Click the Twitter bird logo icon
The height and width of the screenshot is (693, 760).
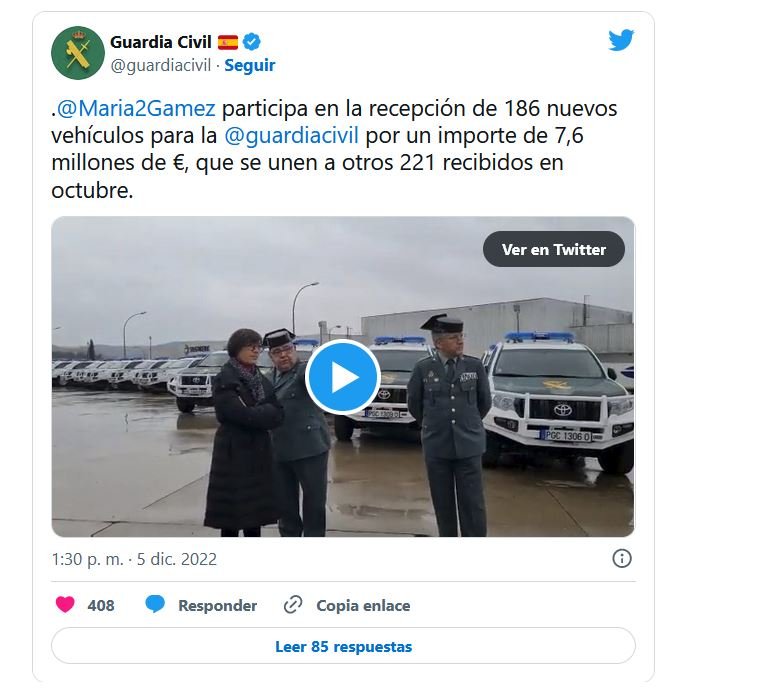(x=621, y=40)
